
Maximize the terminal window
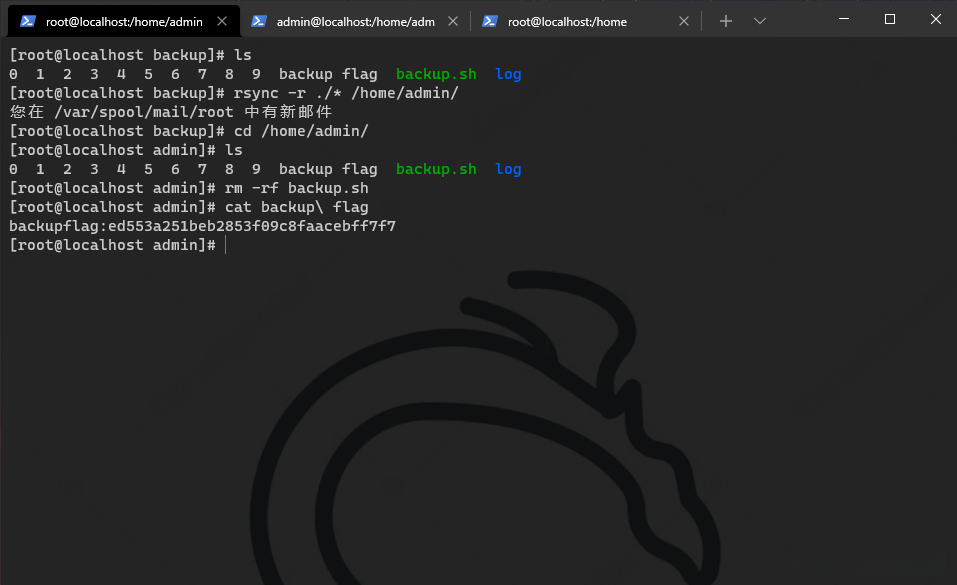click(890, 20)
